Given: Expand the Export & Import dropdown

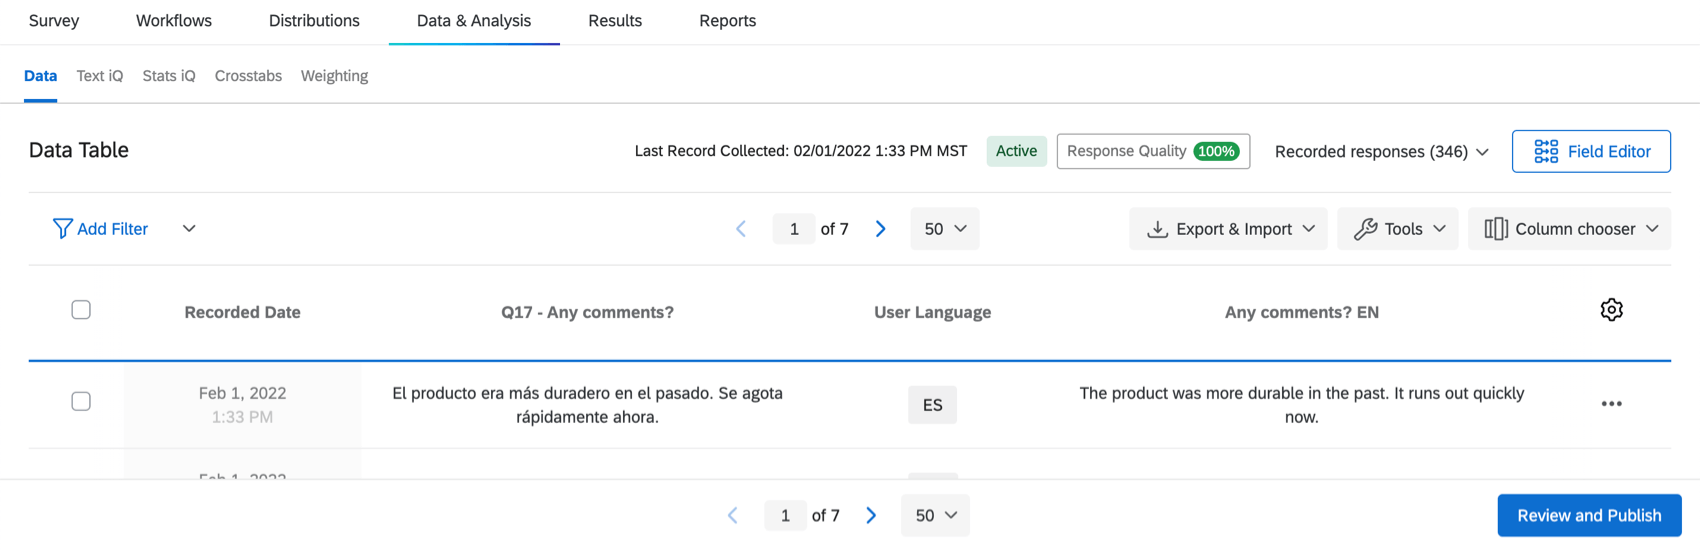Looking at the screenshot, I should click(x=1228, y=229).
